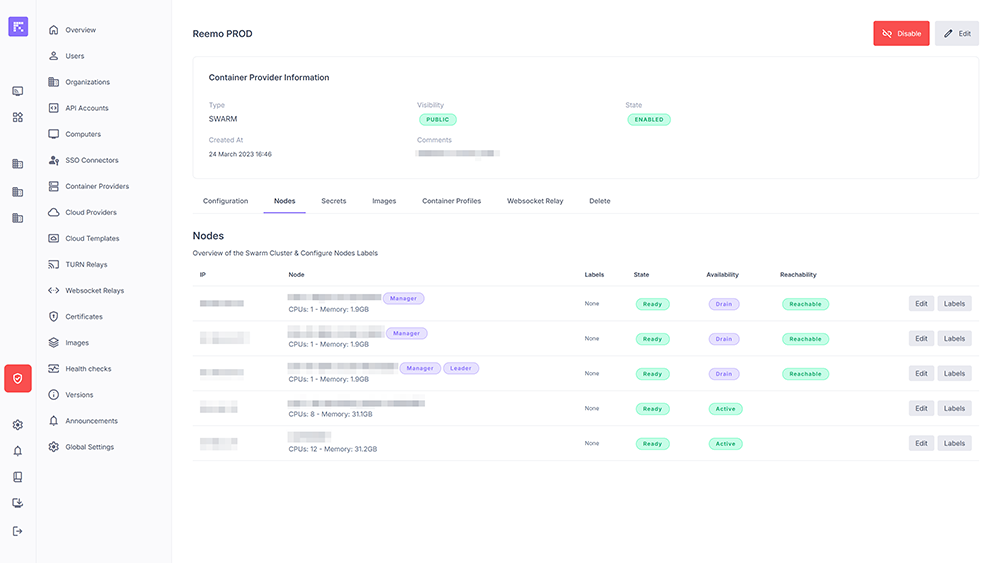Open the Secrets tab

click(x=334, y=201)
